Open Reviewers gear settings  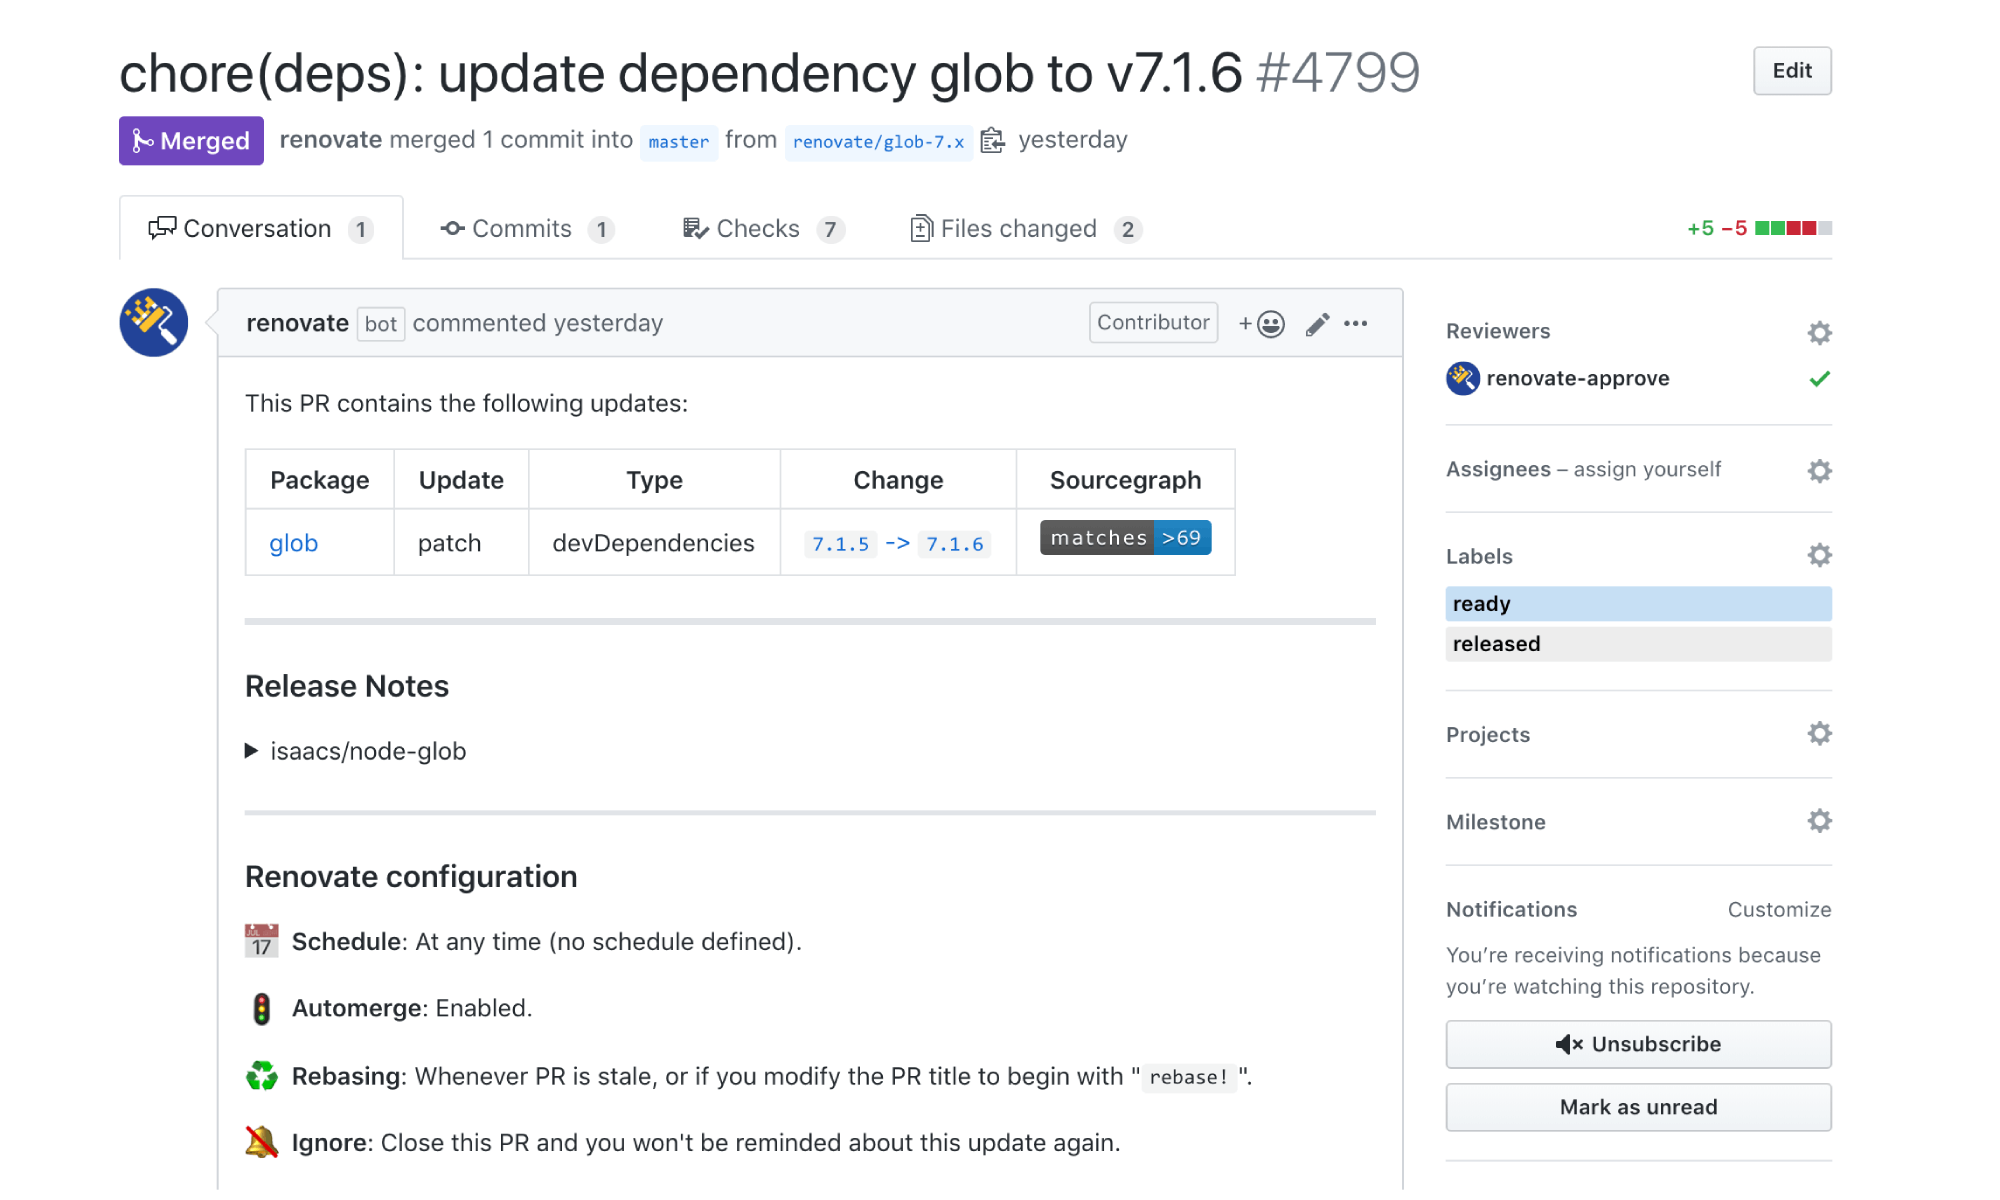[x=1819, y=332]
